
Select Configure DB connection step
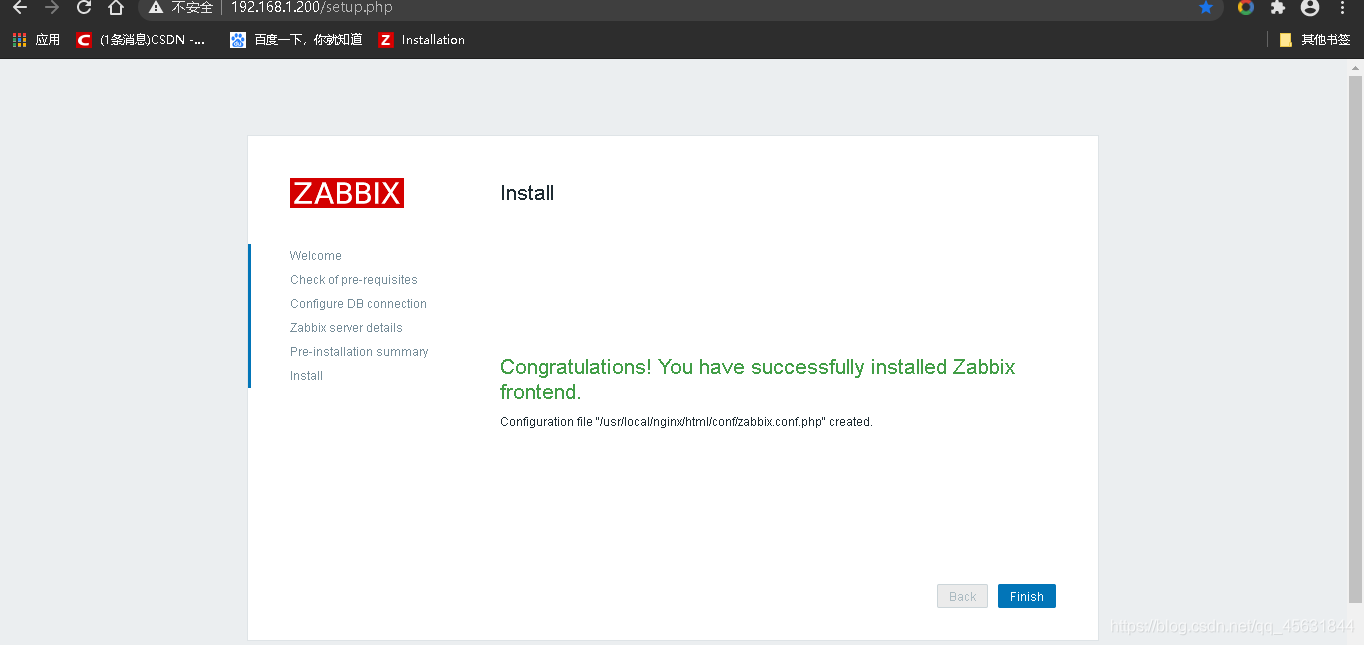[358, 304]
